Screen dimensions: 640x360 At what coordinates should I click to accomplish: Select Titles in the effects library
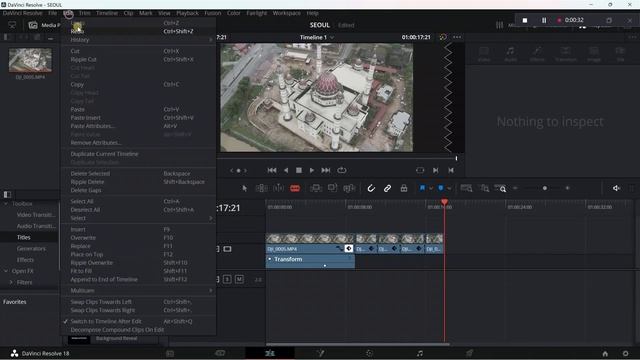[24, 237]
